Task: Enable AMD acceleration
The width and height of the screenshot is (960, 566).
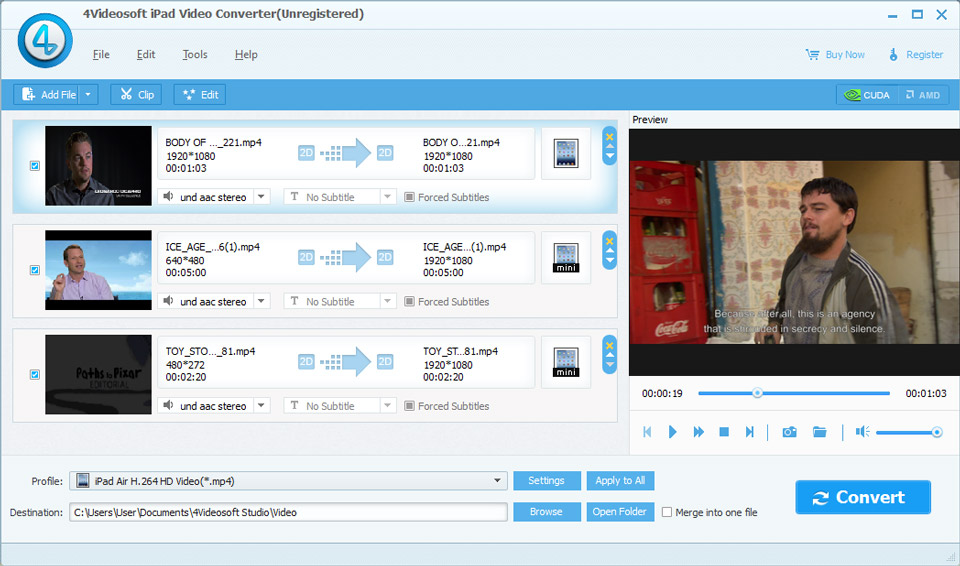Action: click(923, 95)
